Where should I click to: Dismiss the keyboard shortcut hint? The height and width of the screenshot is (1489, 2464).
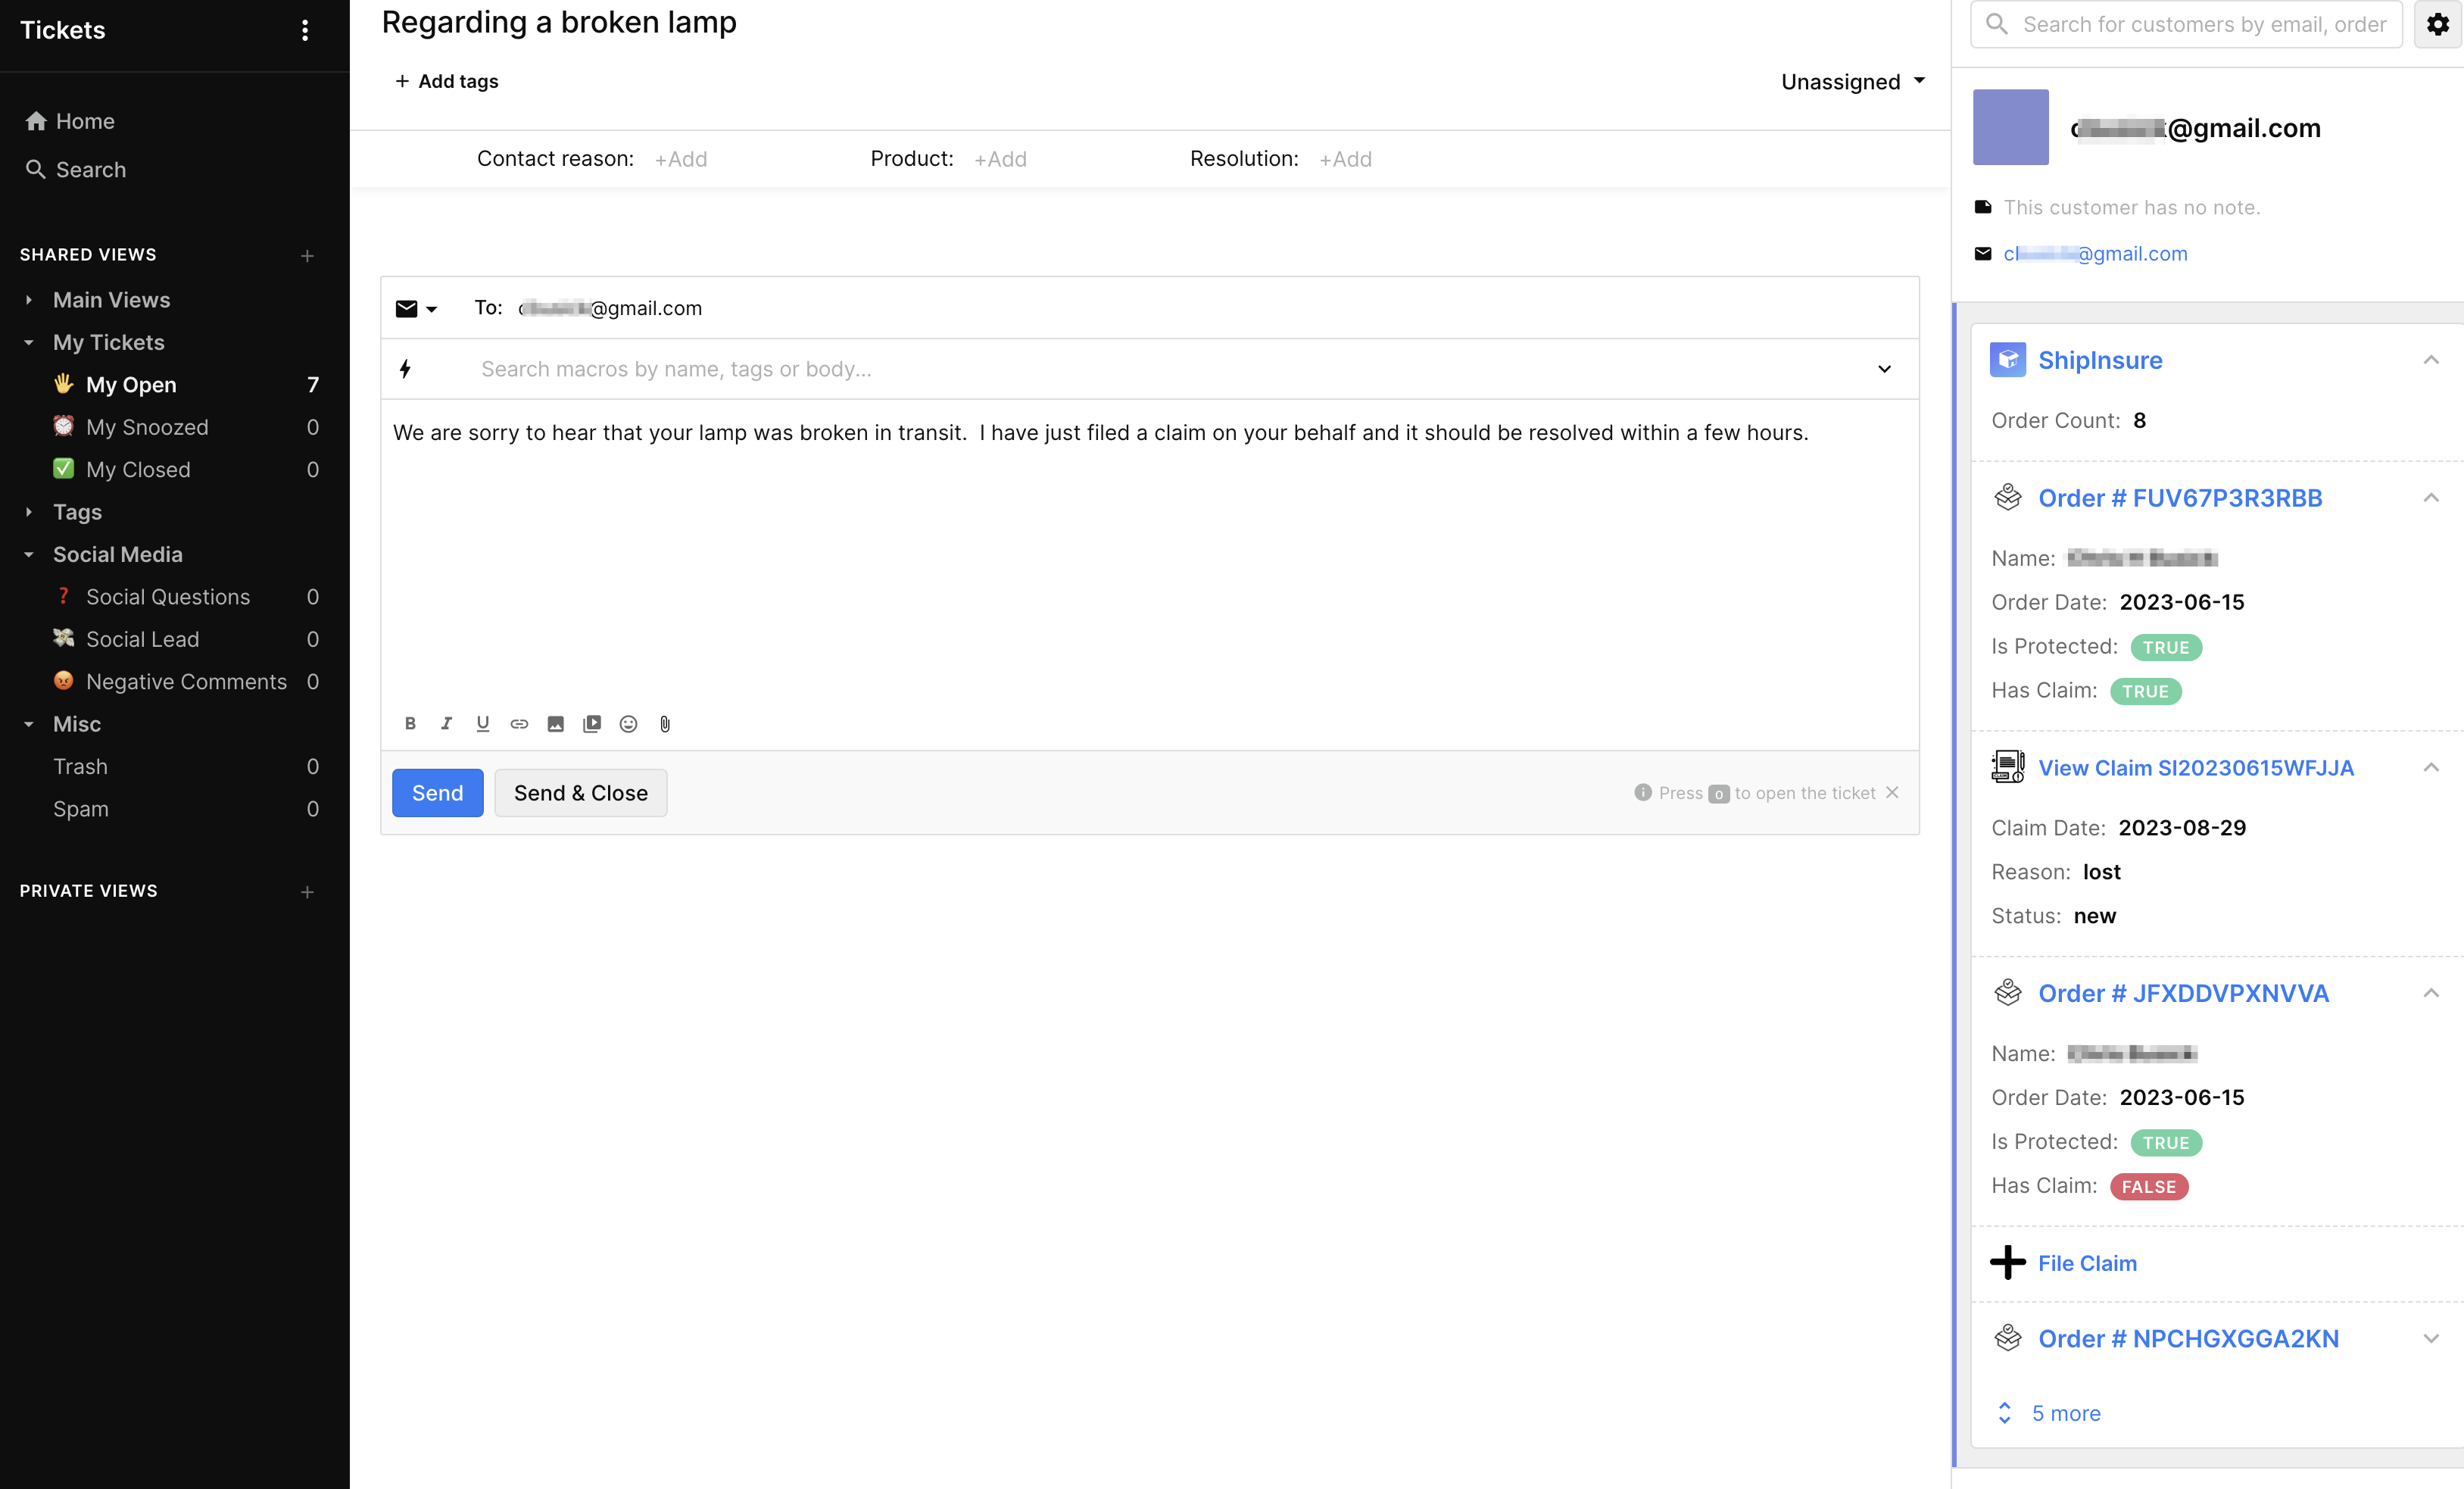(1892, 792)
